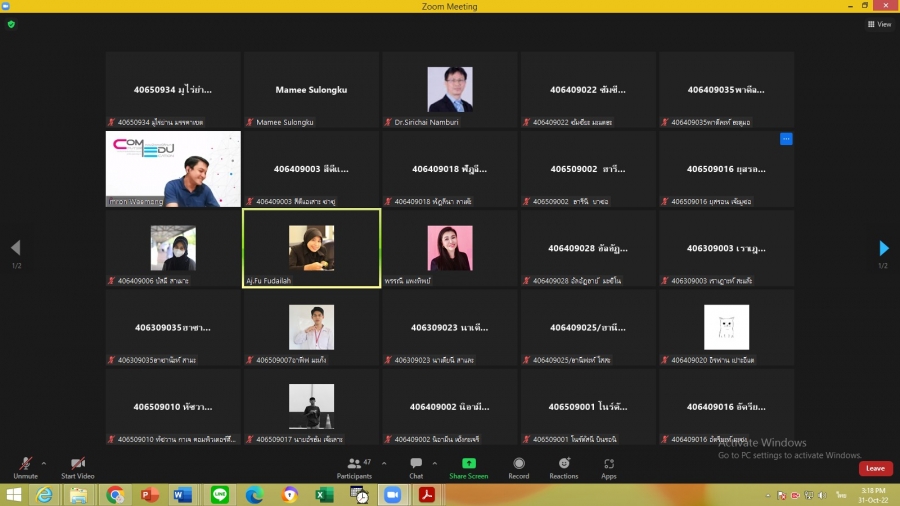Click the green encryption shield icon
Viewport: 900px width, 506px height.
point(11,24)
